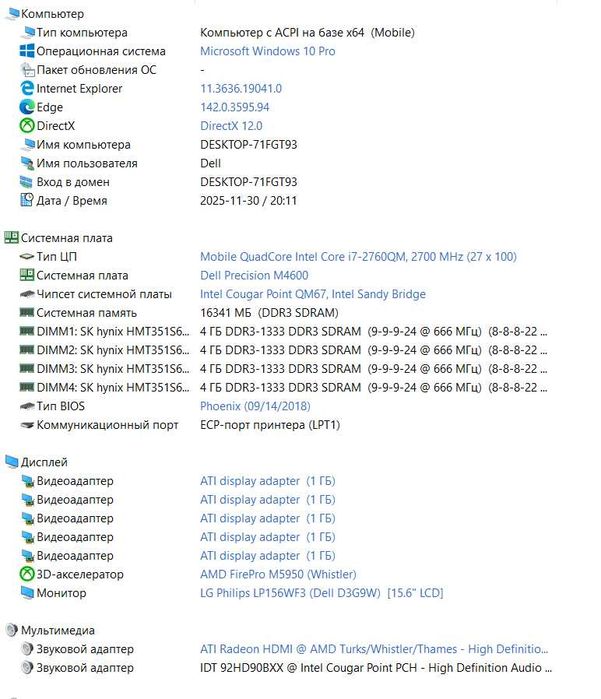Select the Тип ЦП row label

(x=57, y=256)
